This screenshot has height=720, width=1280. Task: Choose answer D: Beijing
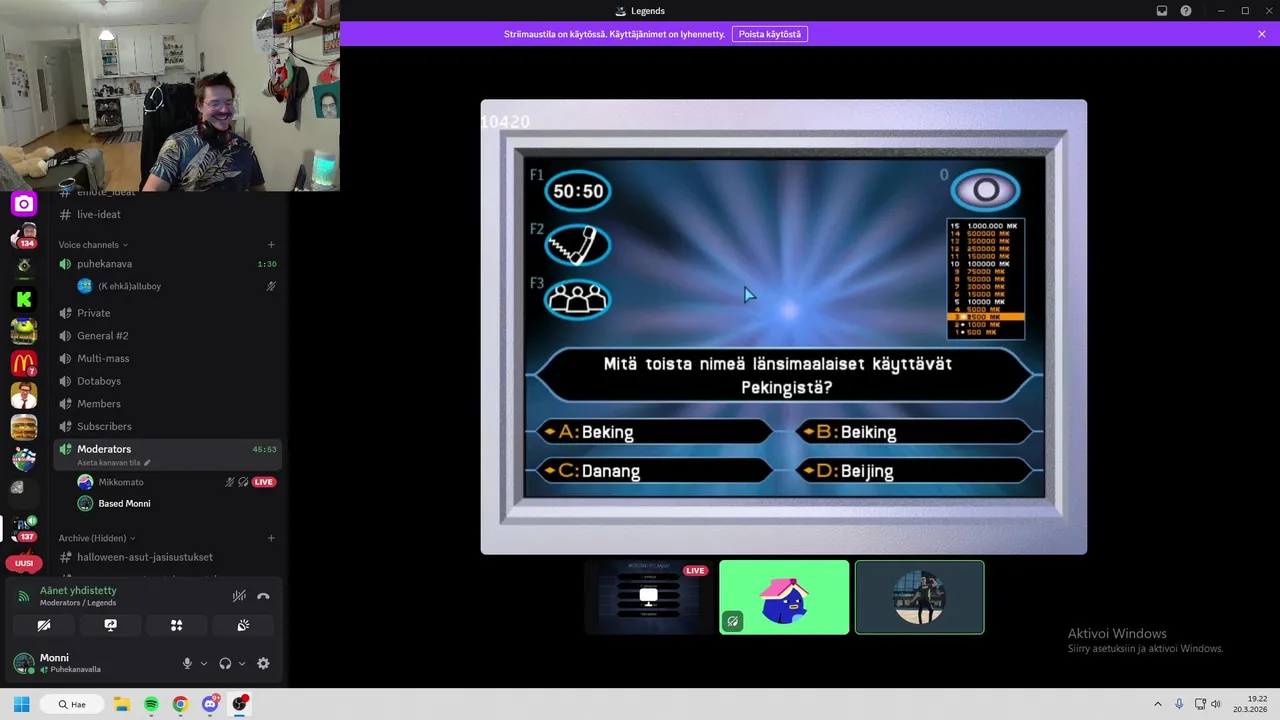914,470
